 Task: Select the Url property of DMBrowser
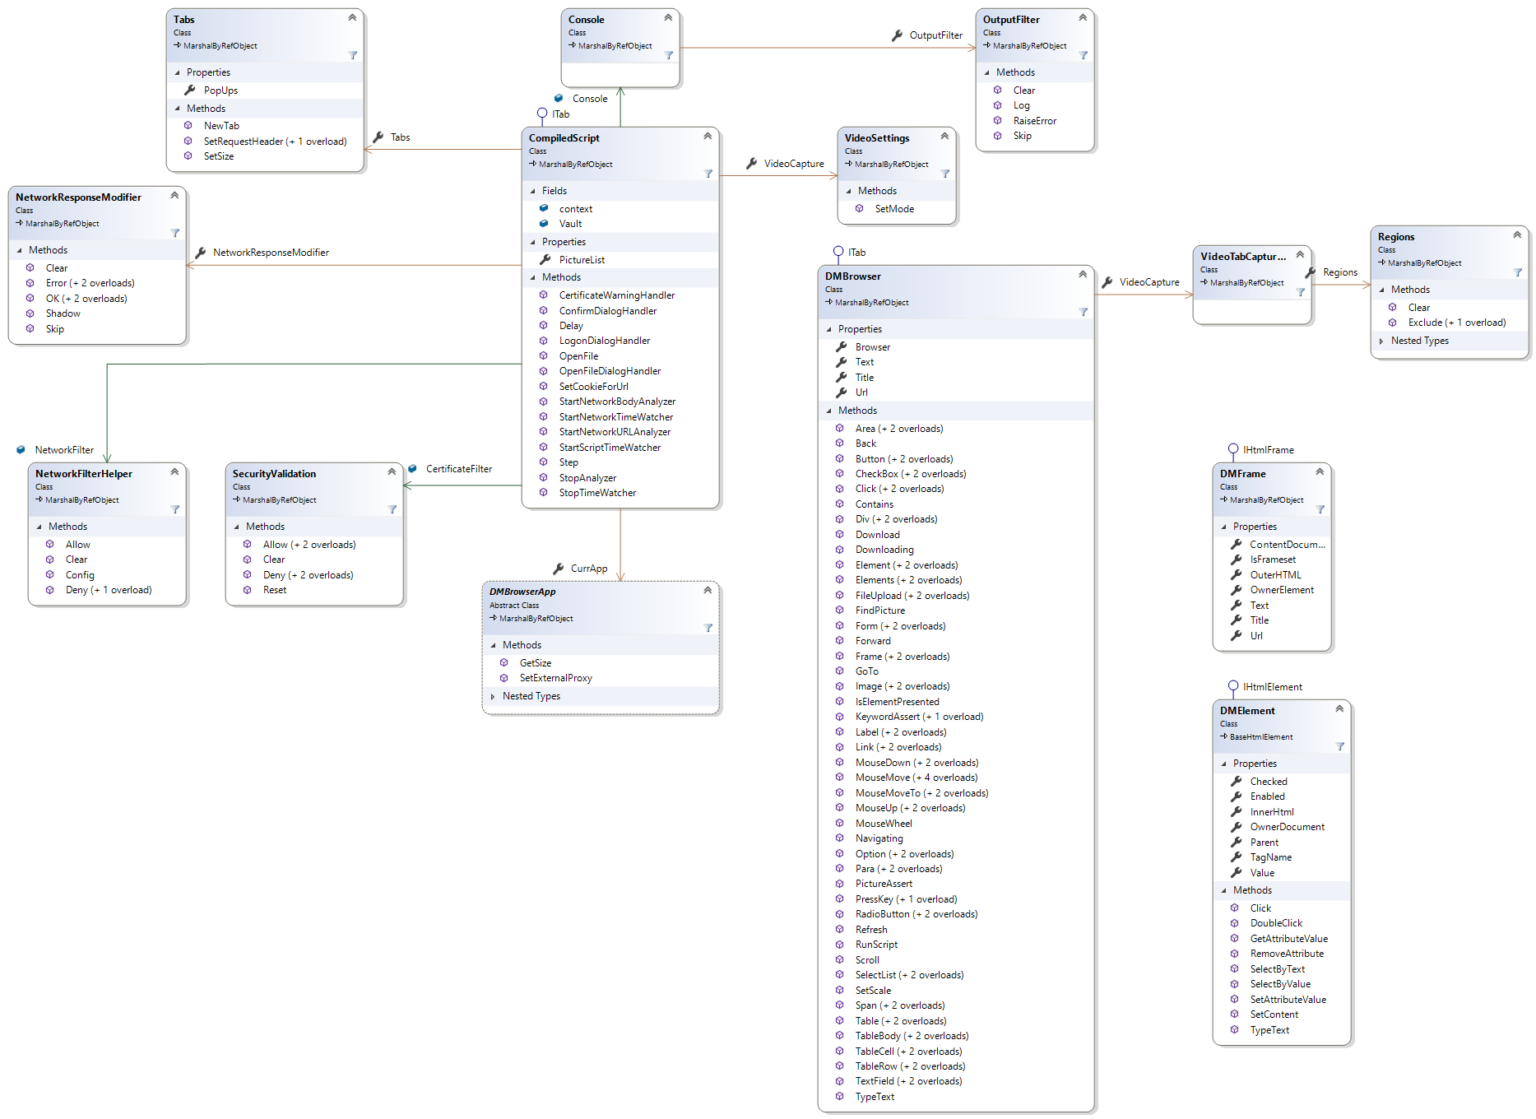click(861, 393)
